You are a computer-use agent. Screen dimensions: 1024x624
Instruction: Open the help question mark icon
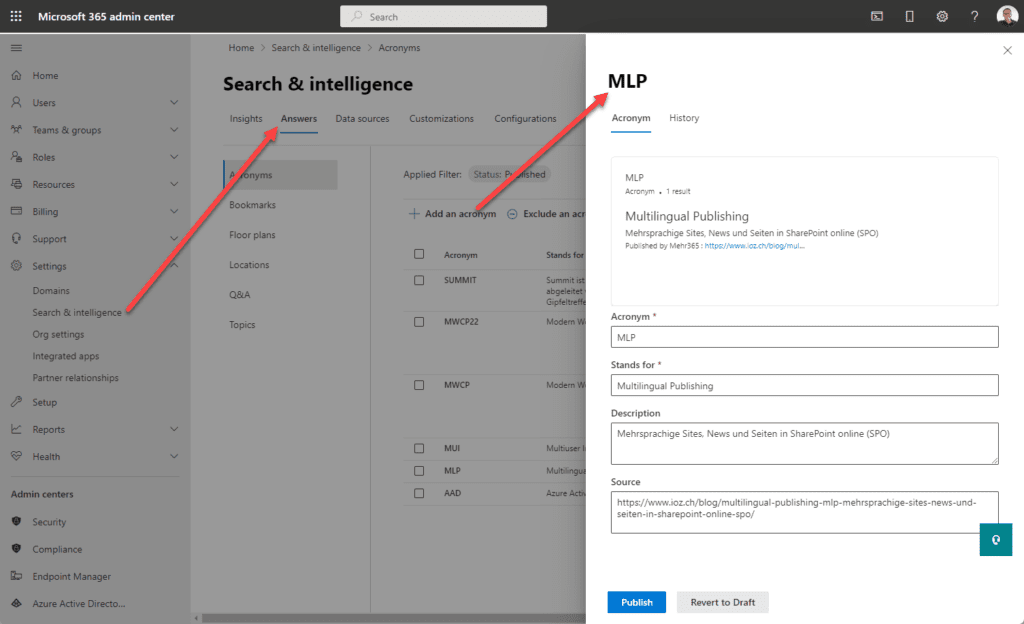click(x=974, y=16)
